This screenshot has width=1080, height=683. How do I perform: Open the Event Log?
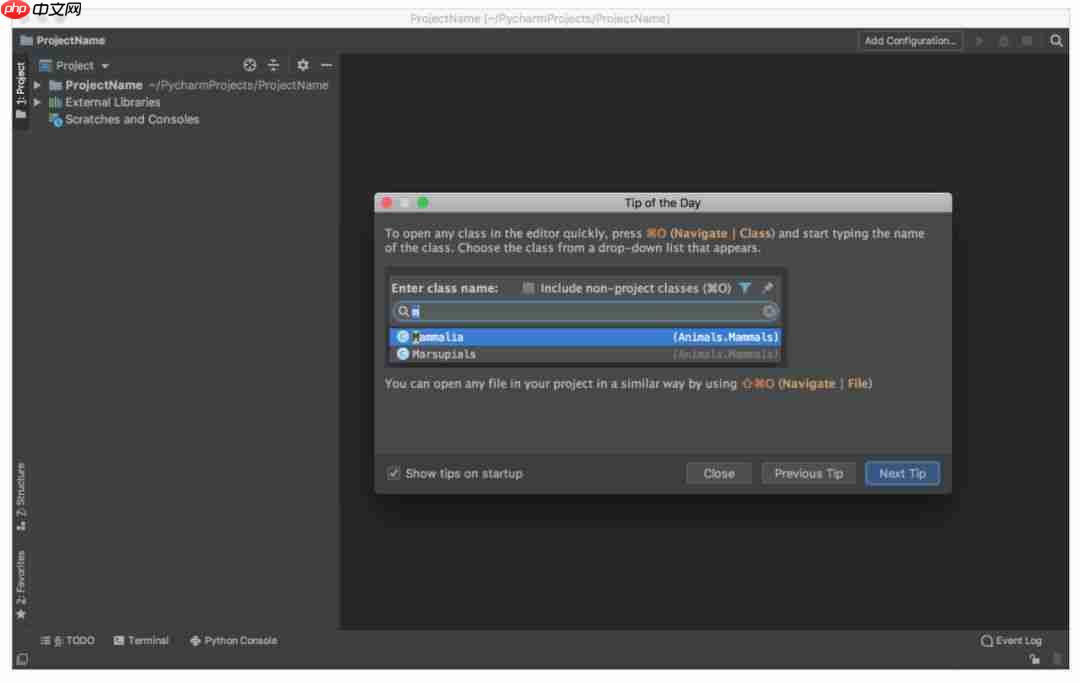(x=1014, y=640)
